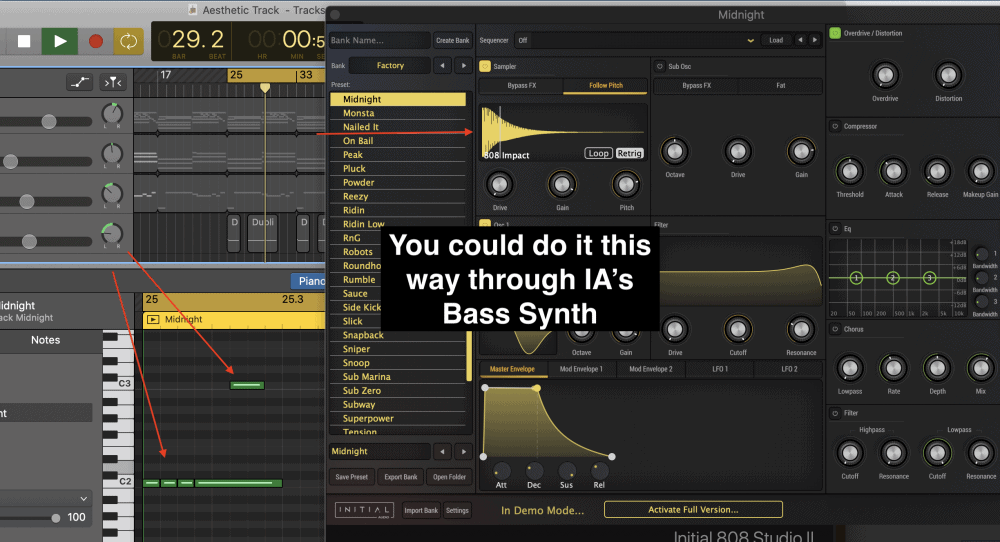1000x542 pixels.
Task: Click the Export Bank button
Action: pos(401,477)
